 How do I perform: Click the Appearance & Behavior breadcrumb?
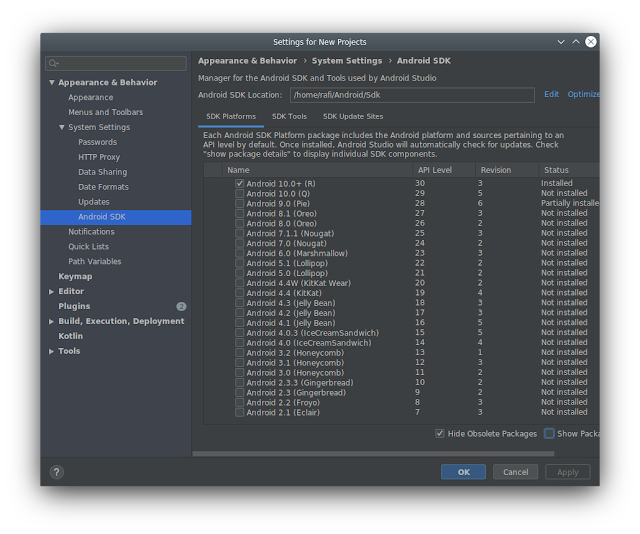pyautogui.click(x=248, y=61)
